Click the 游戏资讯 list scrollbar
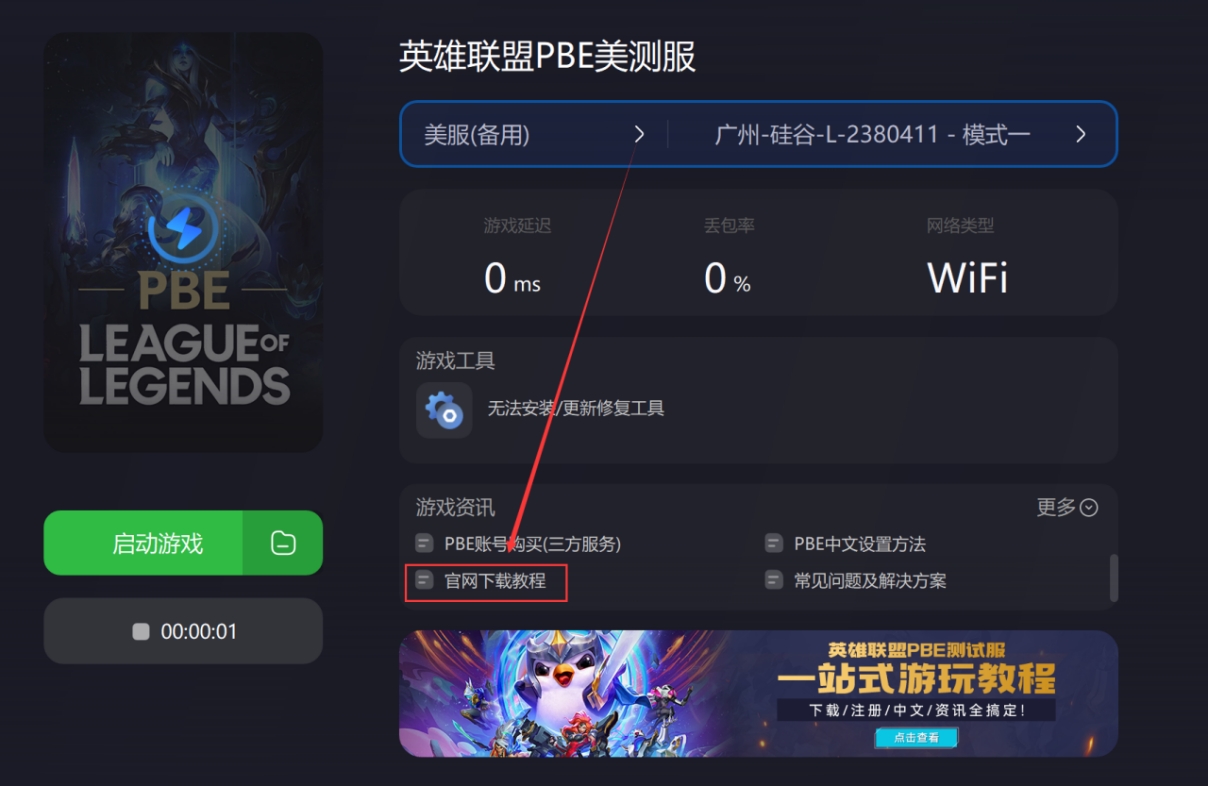This screenshot has width=1208, height=786. [x=1114, y=578]
